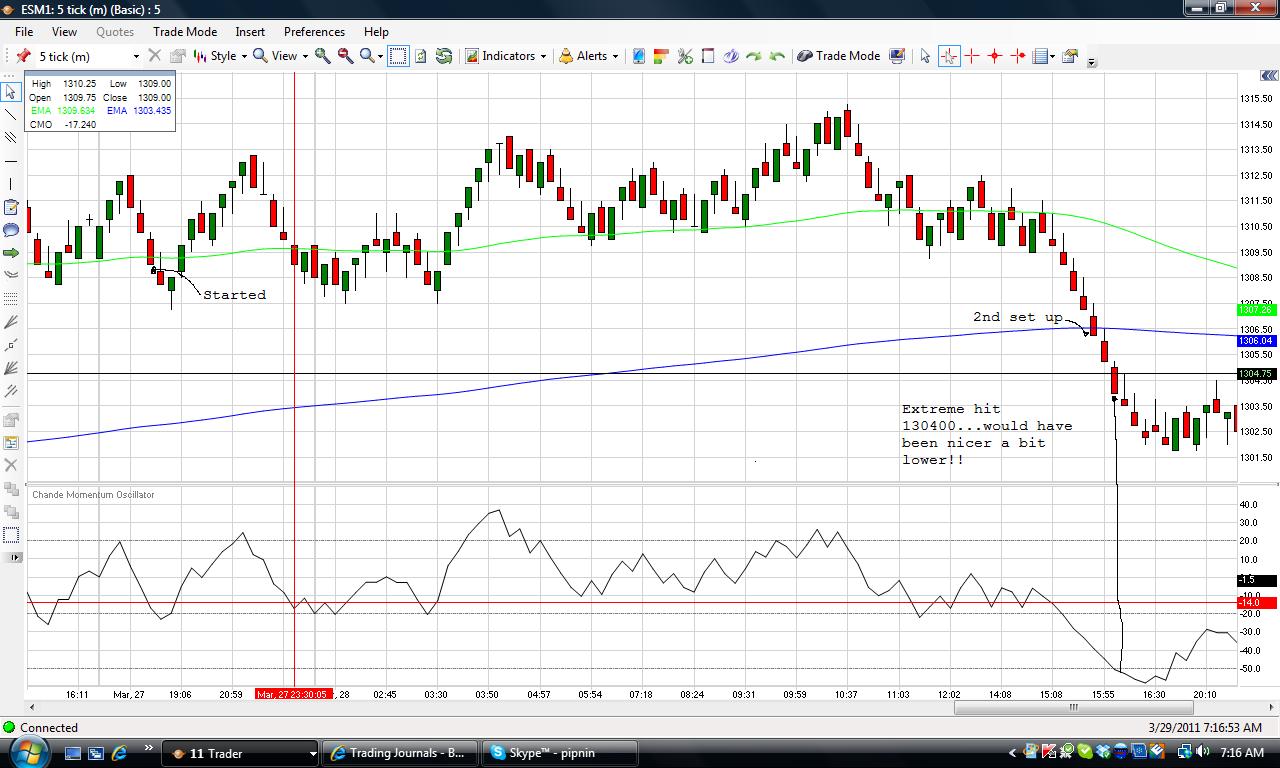This screenshot has width=1280, height=768.
Task: Select the horizontal line drawing tool
Action: pos(11,161)
